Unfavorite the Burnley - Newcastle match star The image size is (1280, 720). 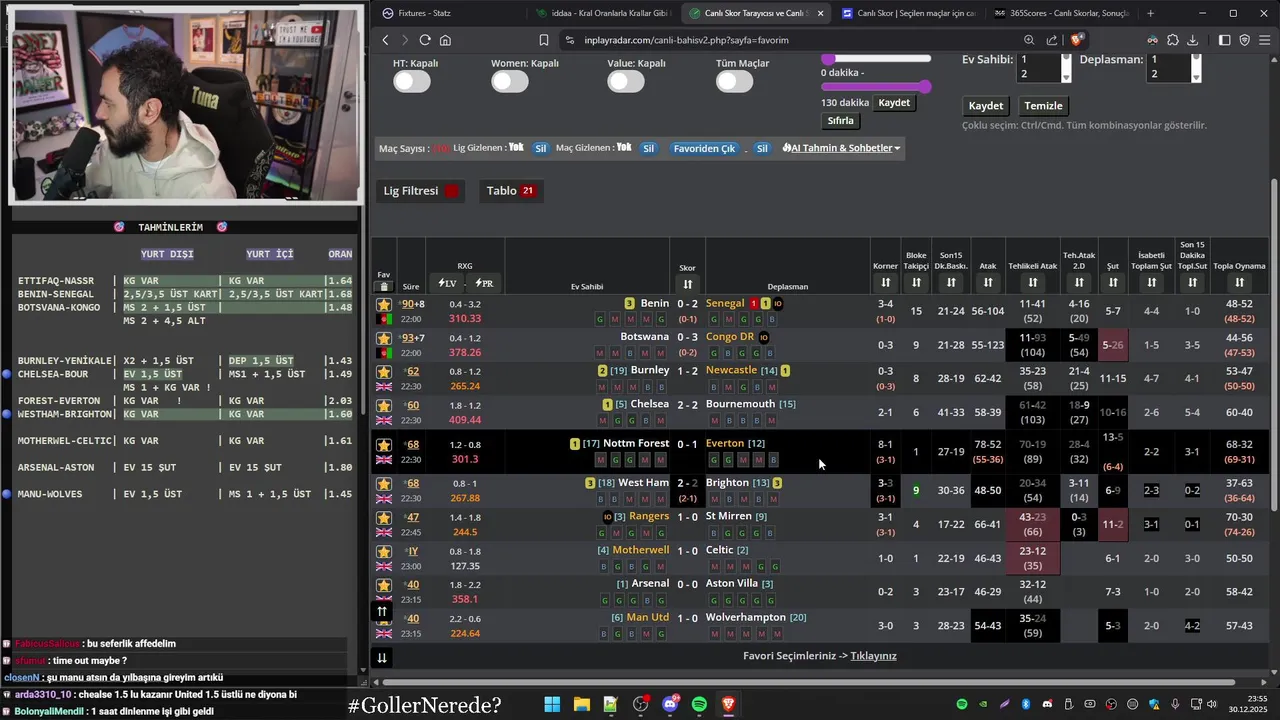384,372
